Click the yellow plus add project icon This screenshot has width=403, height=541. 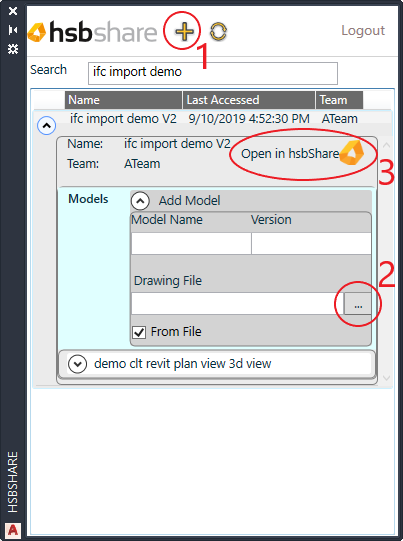(184, 32)
